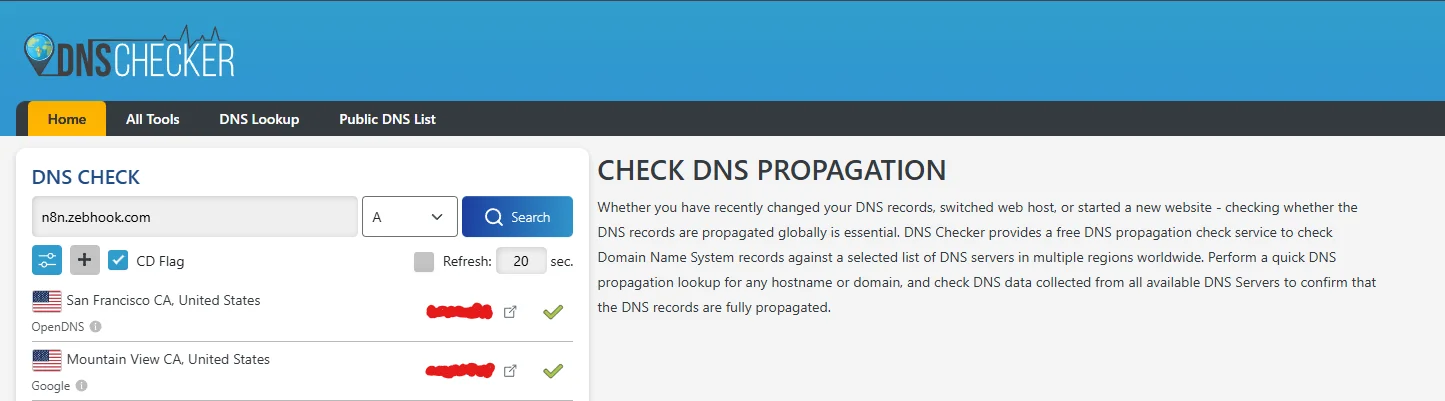Image resolution: width=1445 pixels, height=401 pixels.
Task: Go to the DNS Lookup menu item
Action: click(x=259, y=119)
